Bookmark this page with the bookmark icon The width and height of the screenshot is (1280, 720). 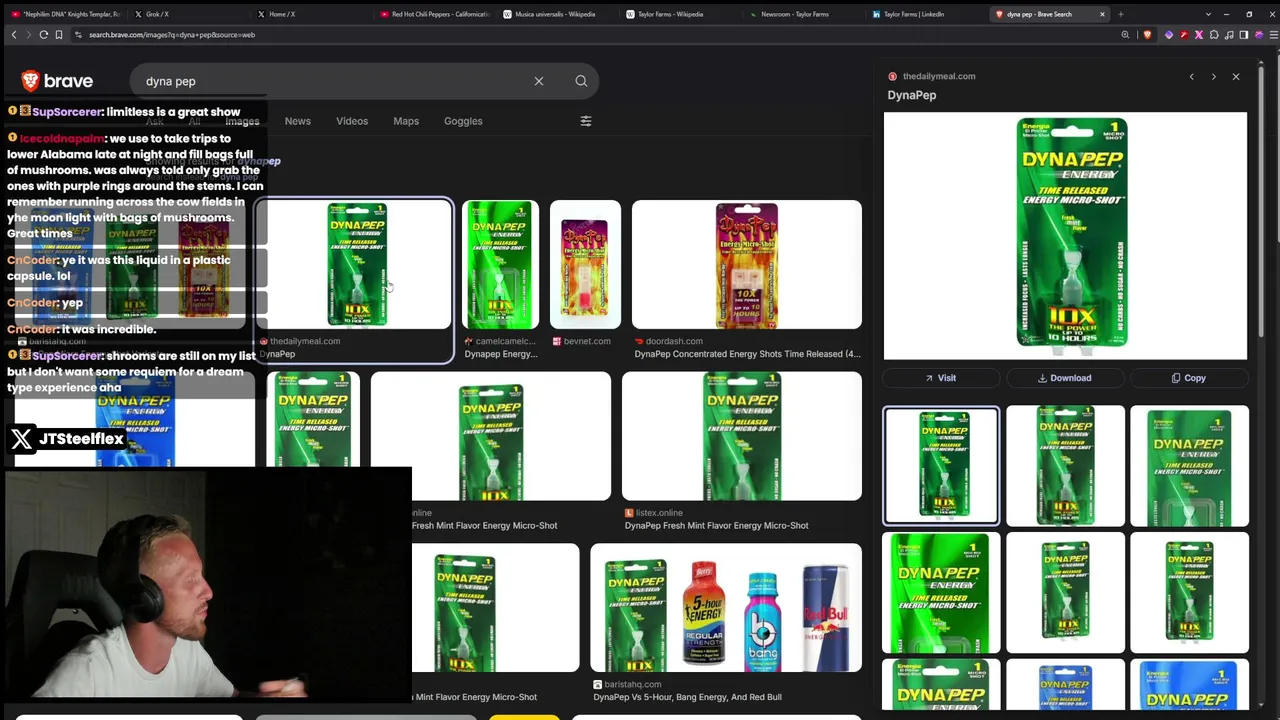point(59,35)
